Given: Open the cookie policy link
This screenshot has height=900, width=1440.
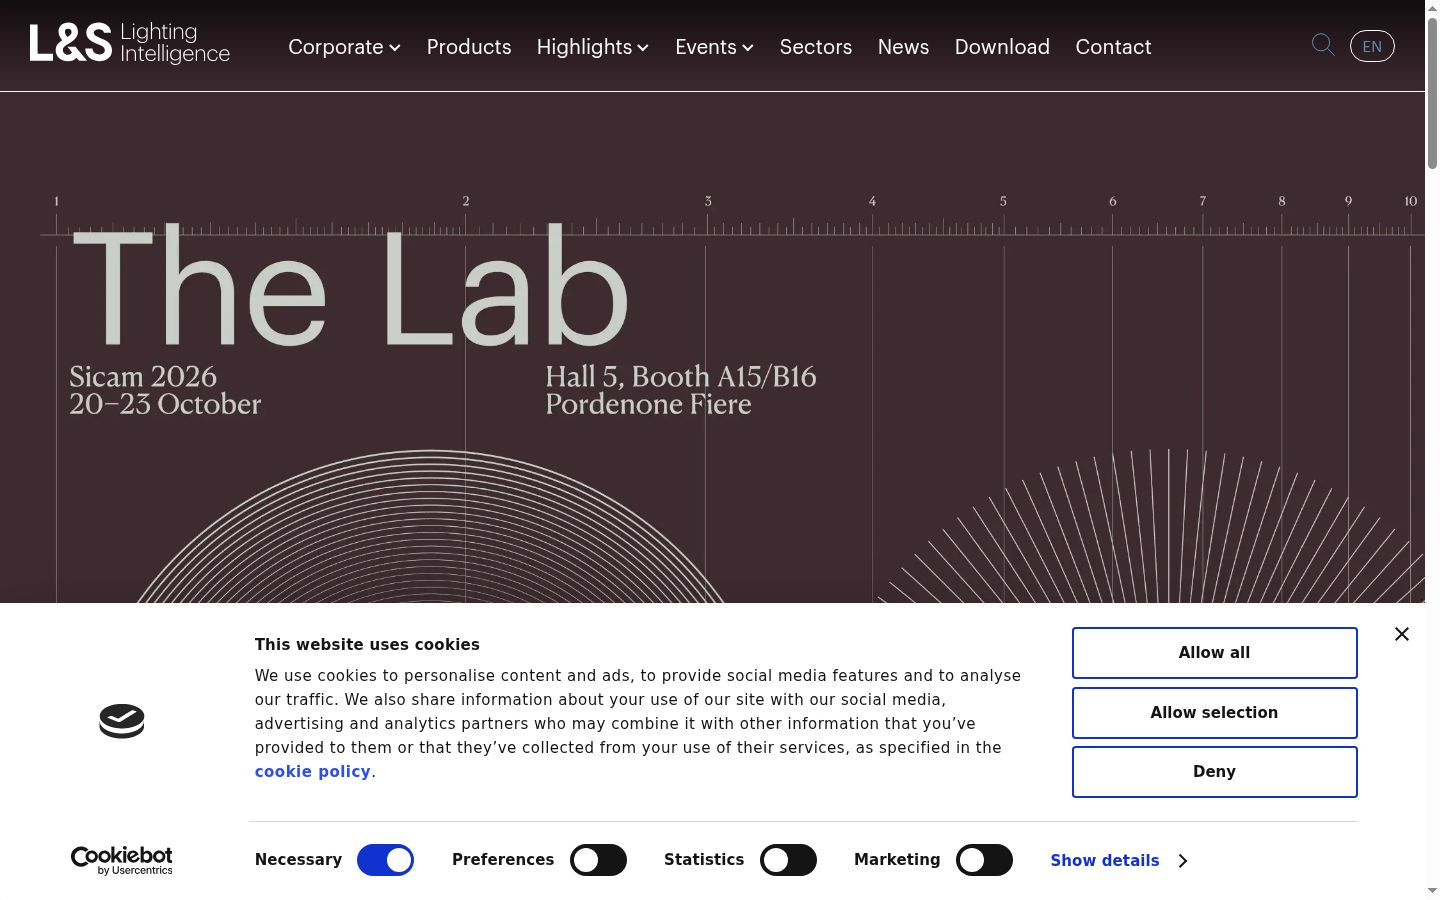Looking at the screenshot, I should coord(312,772).
